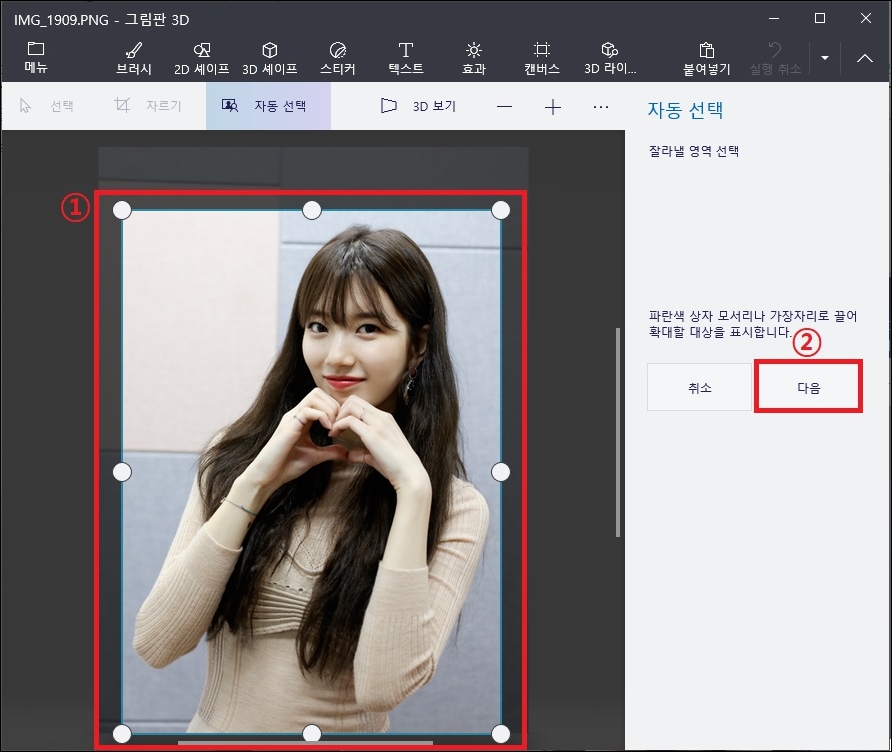Activate the 자르기 (Crop) tool
The image size is (892, 752).
click(148, 106)
